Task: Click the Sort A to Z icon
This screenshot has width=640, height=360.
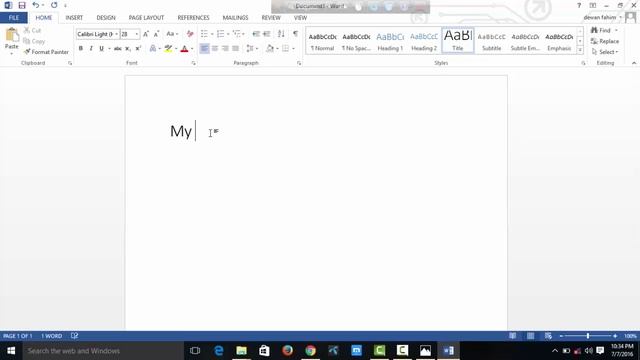Action: click(281, 34)
